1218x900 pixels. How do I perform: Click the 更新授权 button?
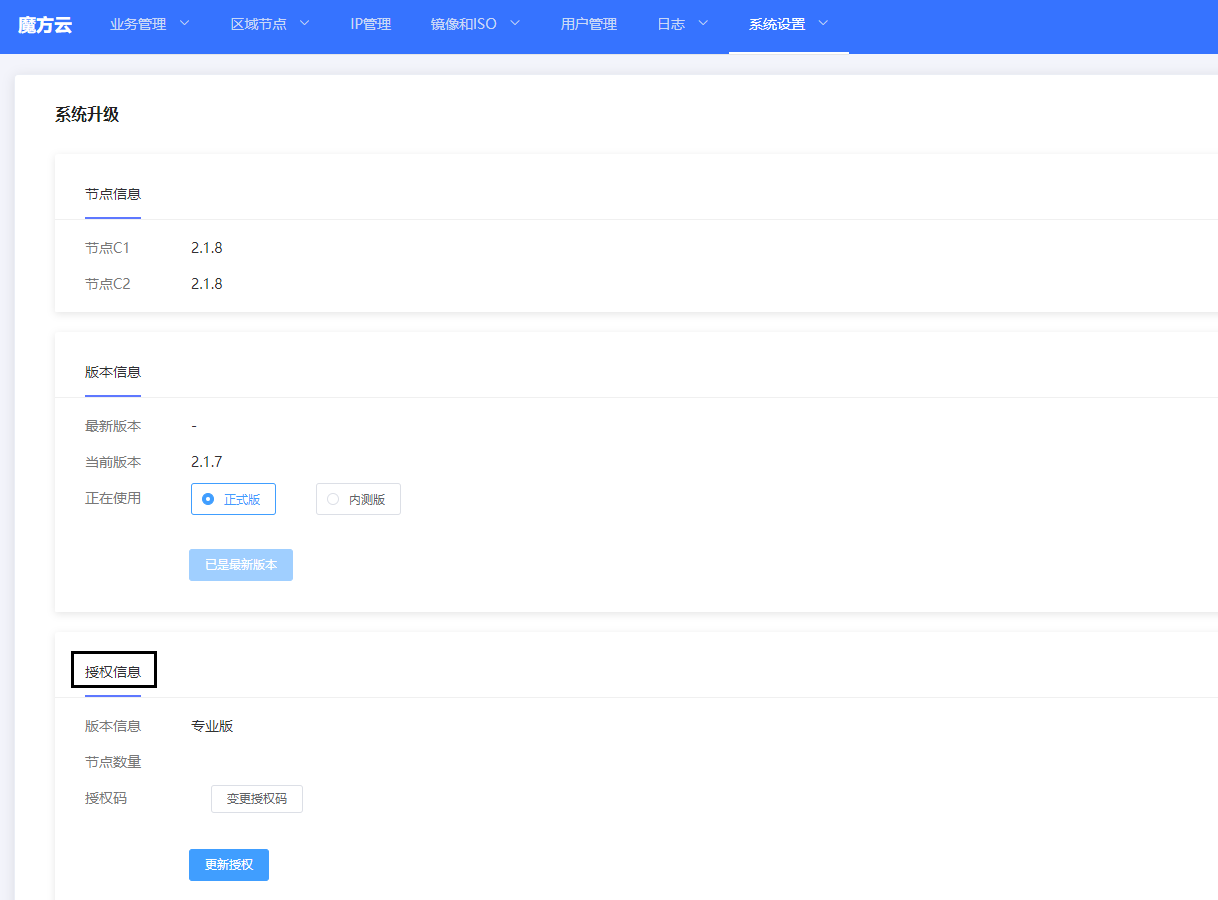tap(229, 865)
